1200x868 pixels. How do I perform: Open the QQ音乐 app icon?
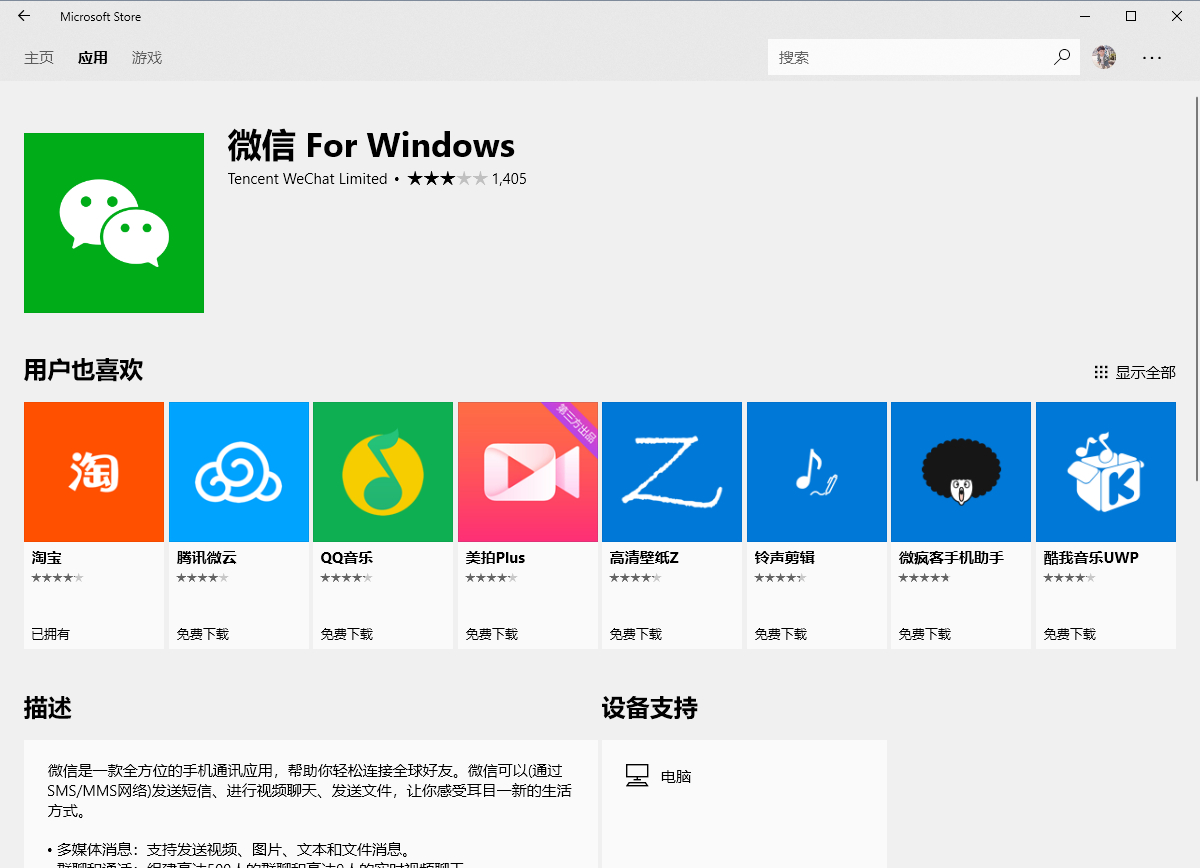[x=383, y=472]
